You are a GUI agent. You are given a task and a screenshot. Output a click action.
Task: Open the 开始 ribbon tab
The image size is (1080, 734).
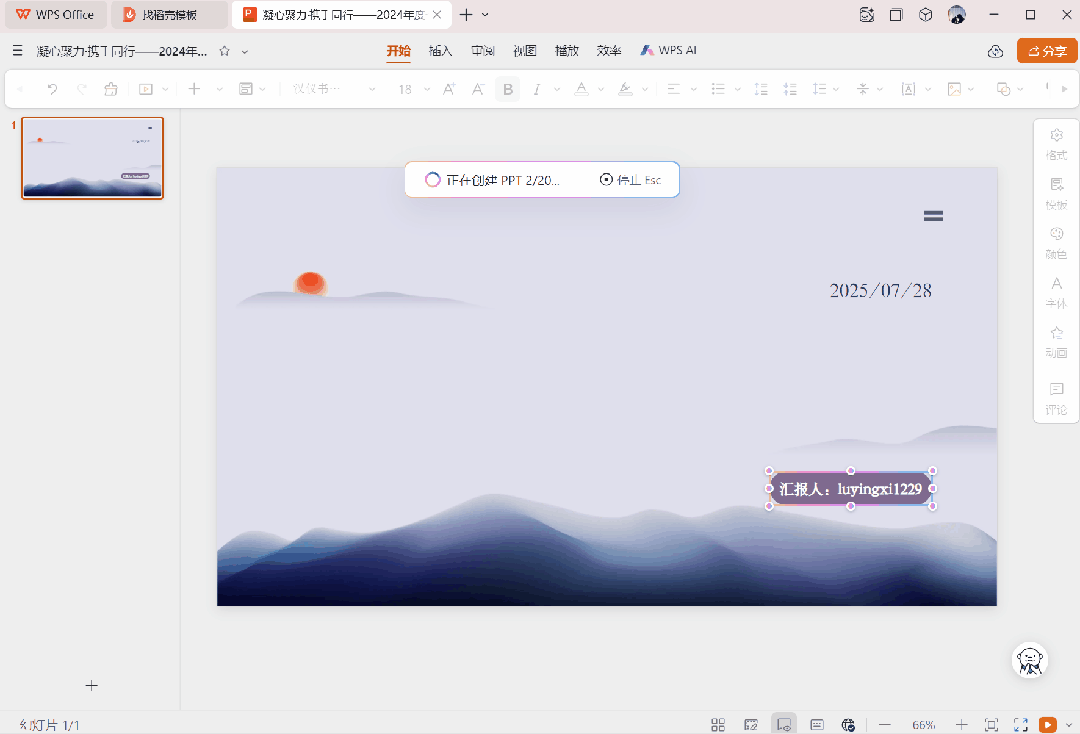pyautogui.click(x=398, y=51)
